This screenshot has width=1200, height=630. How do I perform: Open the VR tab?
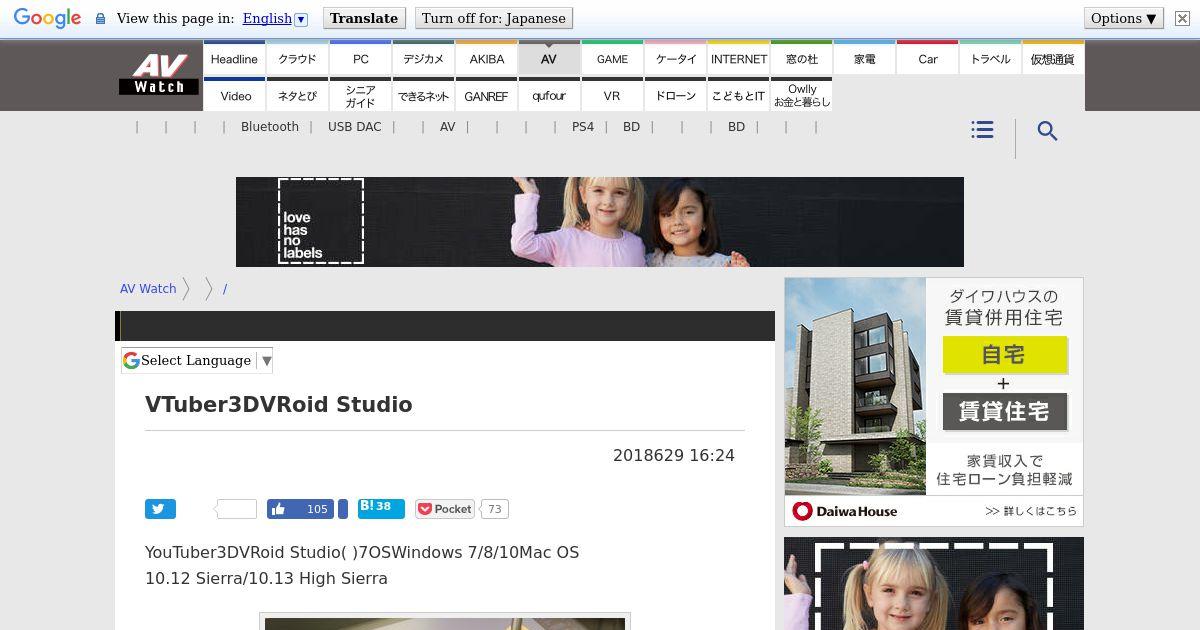[612, 95]
